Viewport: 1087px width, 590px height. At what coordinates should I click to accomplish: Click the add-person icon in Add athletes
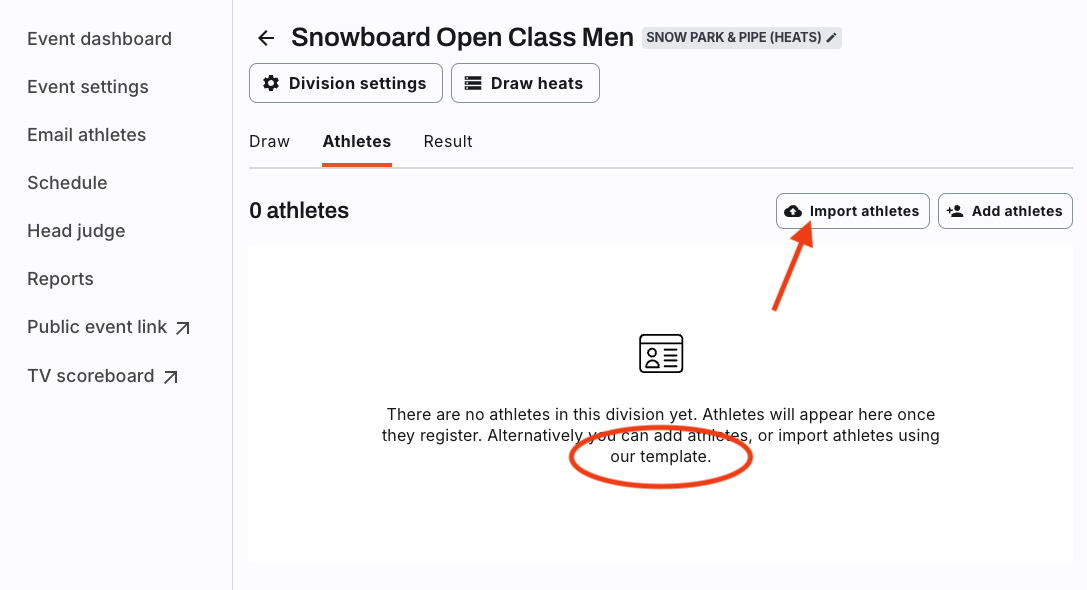[955, 211]
